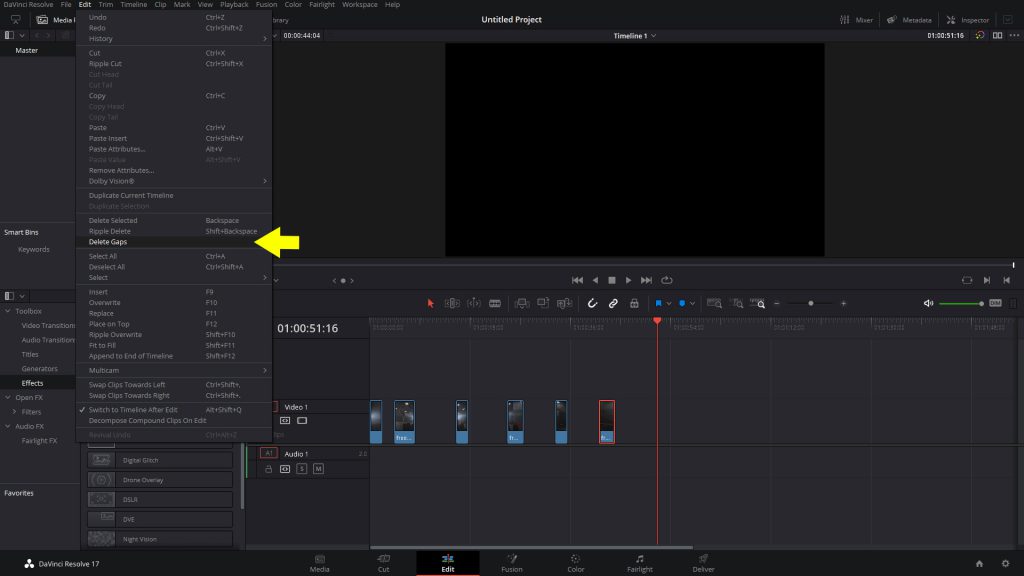The width and height of the screenshot is (1024, 576).
Task: Stop playback
Action: coord(612,280)
